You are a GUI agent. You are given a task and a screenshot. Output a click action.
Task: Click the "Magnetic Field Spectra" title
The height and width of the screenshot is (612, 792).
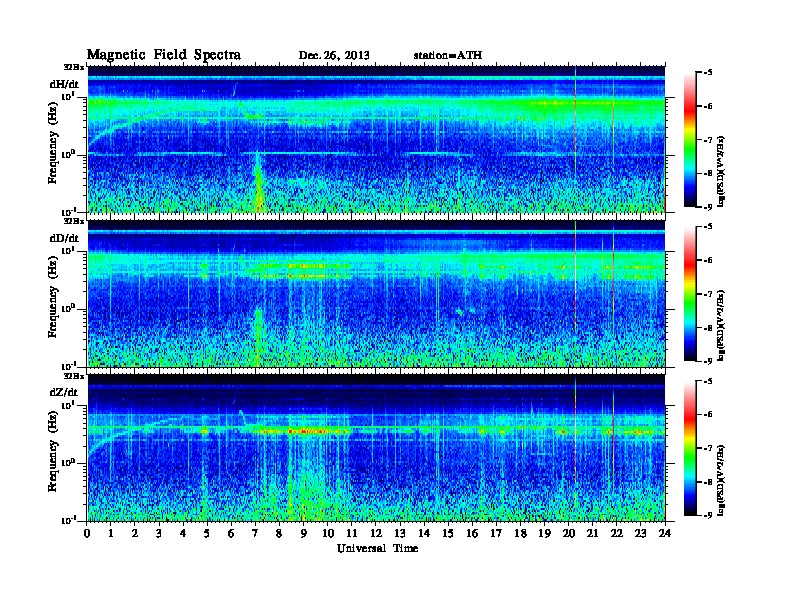(x=164, y=55)
